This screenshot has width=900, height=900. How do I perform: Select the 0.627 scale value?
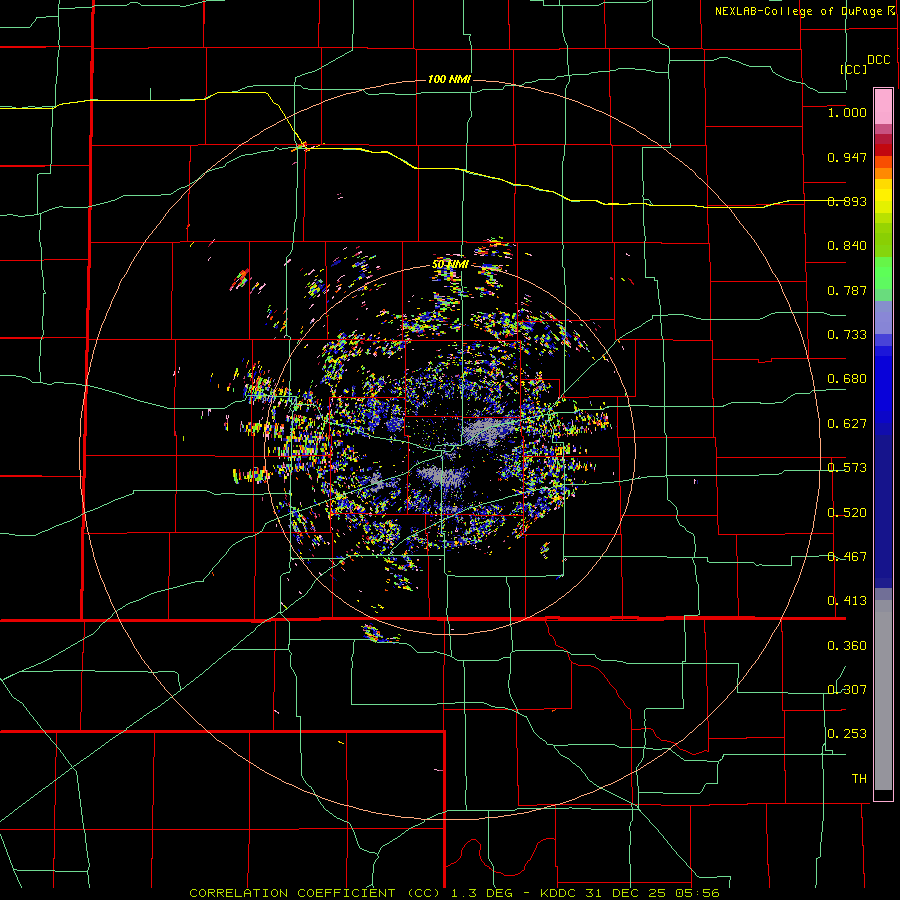[x=847, y=424]
